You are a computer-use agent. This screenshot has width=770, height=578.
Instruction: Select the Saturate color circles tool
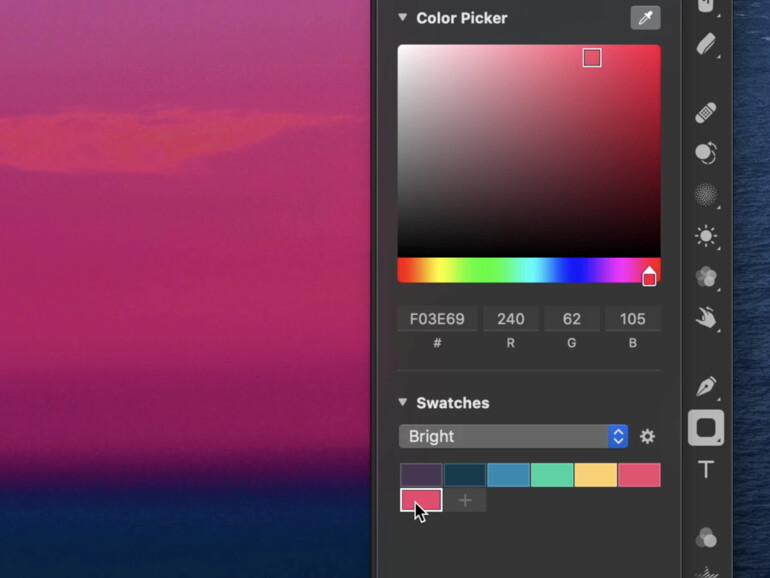coord(706,277)
